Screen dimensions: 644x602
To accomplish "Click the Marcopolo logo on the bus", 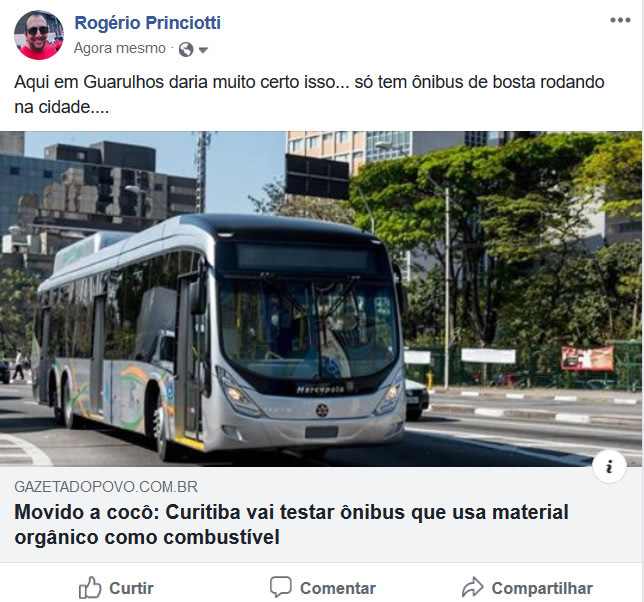I will pyautogui.click(x=320, y=390).
